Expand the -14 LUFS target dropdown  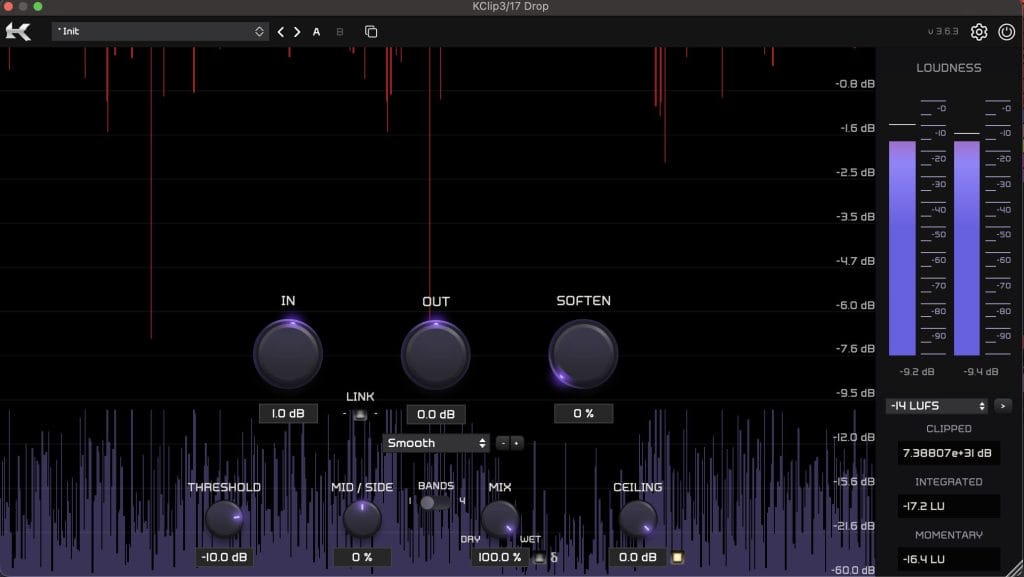937,406
